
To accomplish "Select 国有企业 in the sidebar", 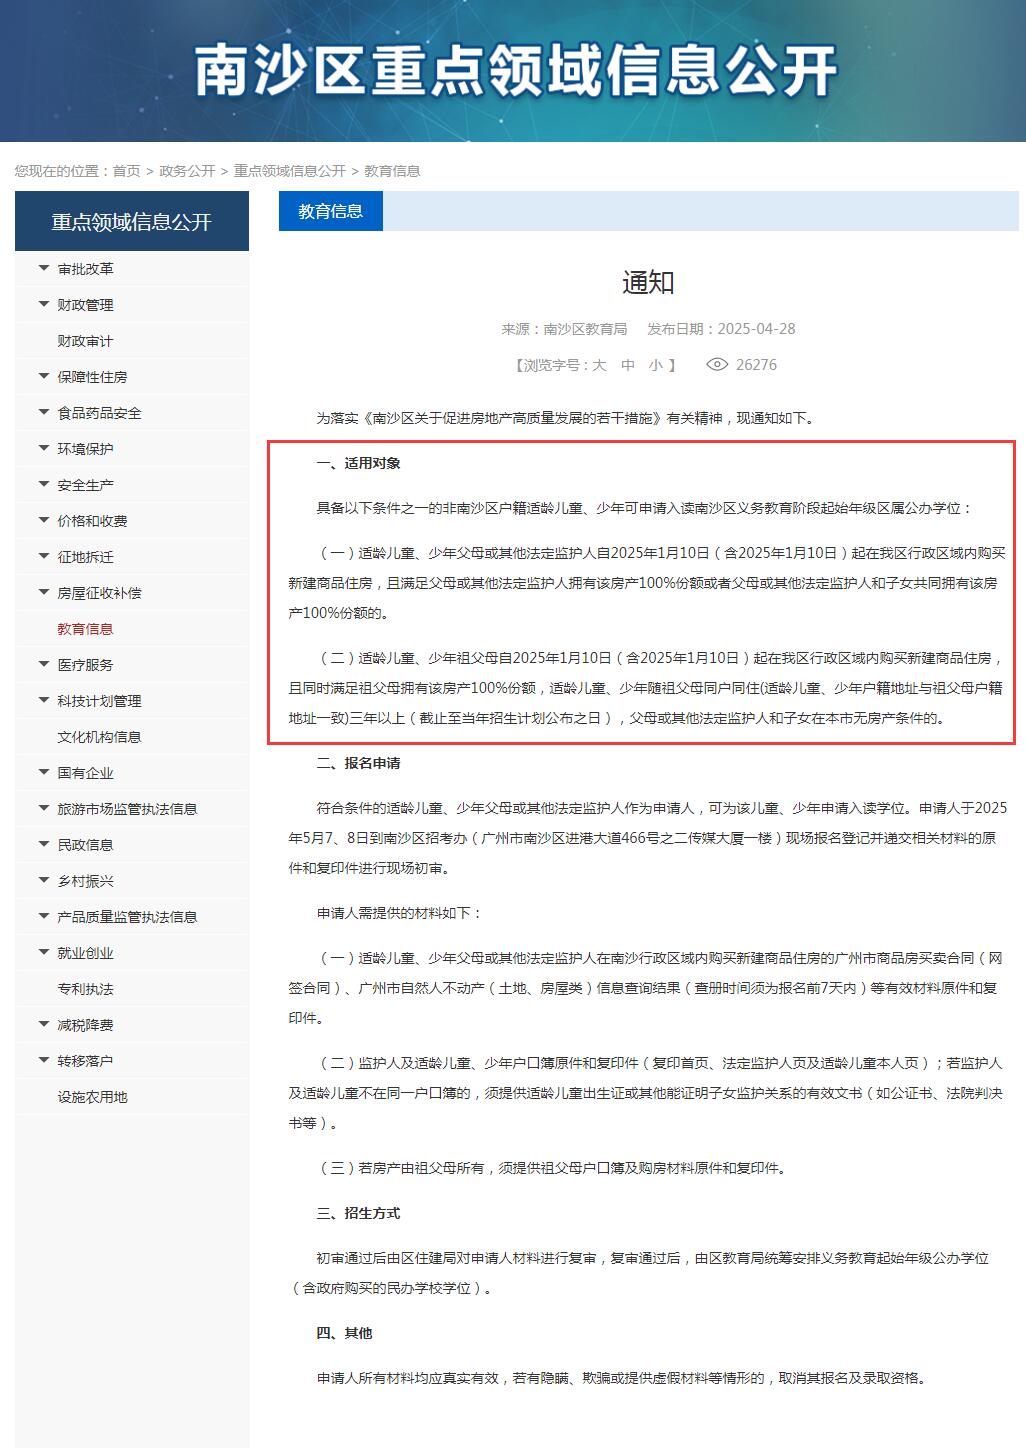I will pos(85,773).
